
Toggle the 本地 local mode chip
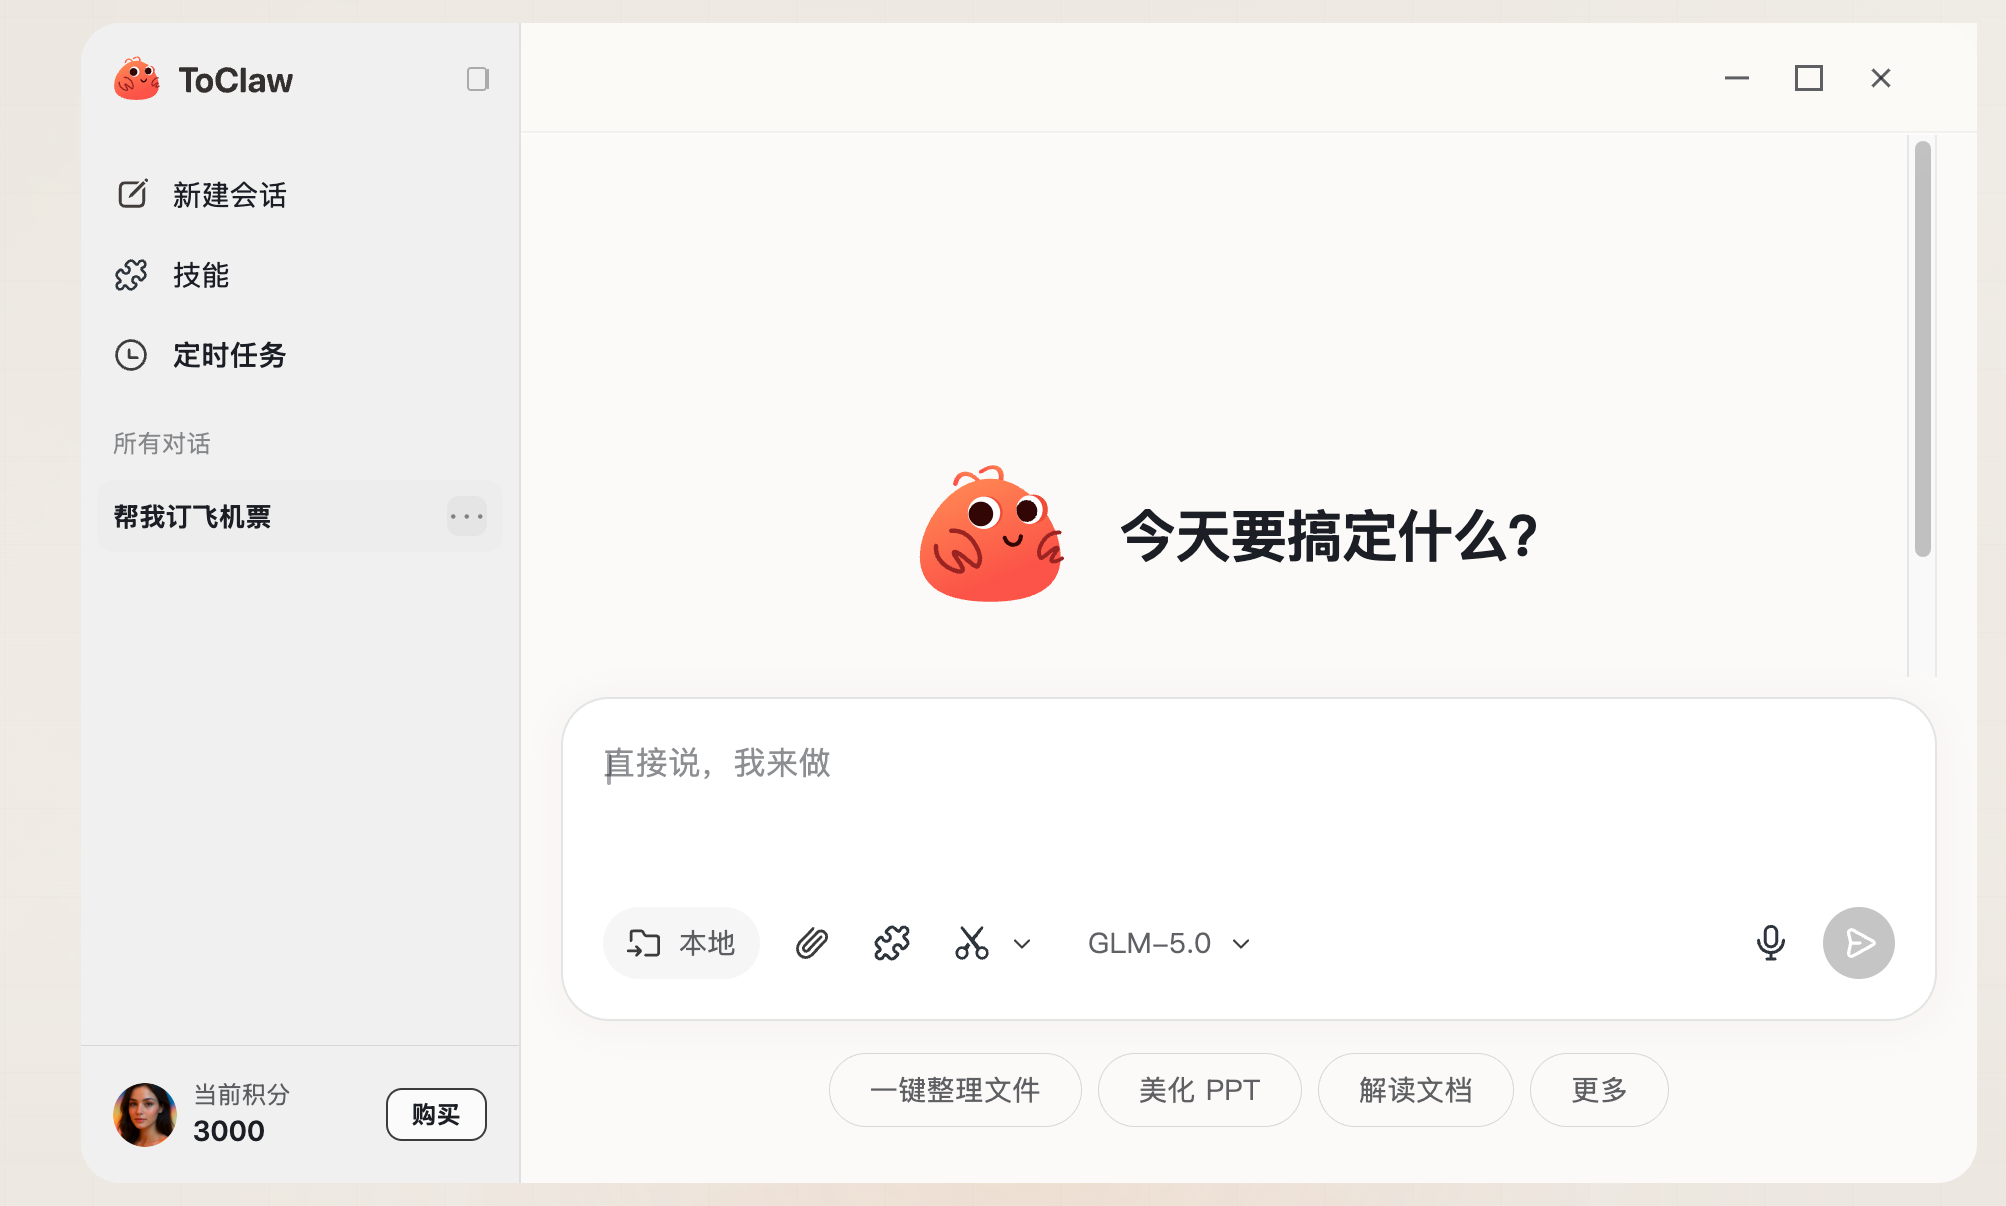681,943
